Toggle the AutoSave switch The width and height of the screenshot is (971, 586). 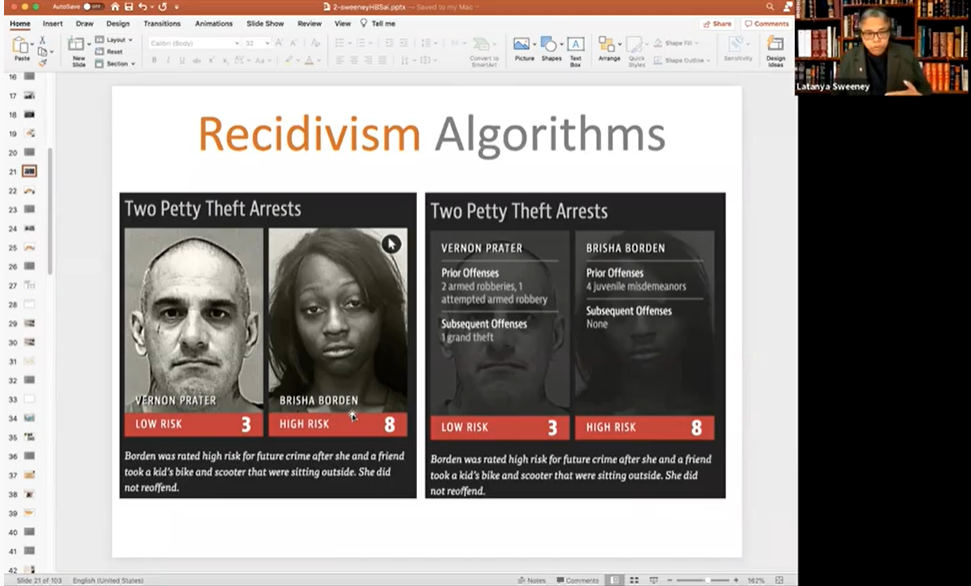[x=93, y=7]
